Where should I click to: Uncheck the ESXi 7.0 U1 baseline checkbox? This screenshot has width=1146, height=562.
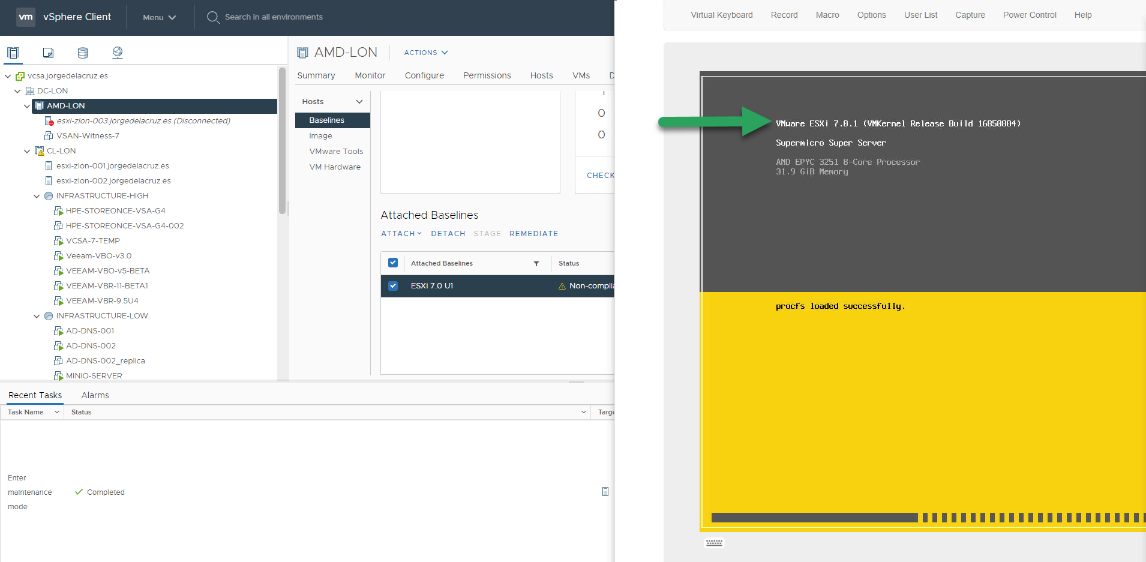coord(392,286)
